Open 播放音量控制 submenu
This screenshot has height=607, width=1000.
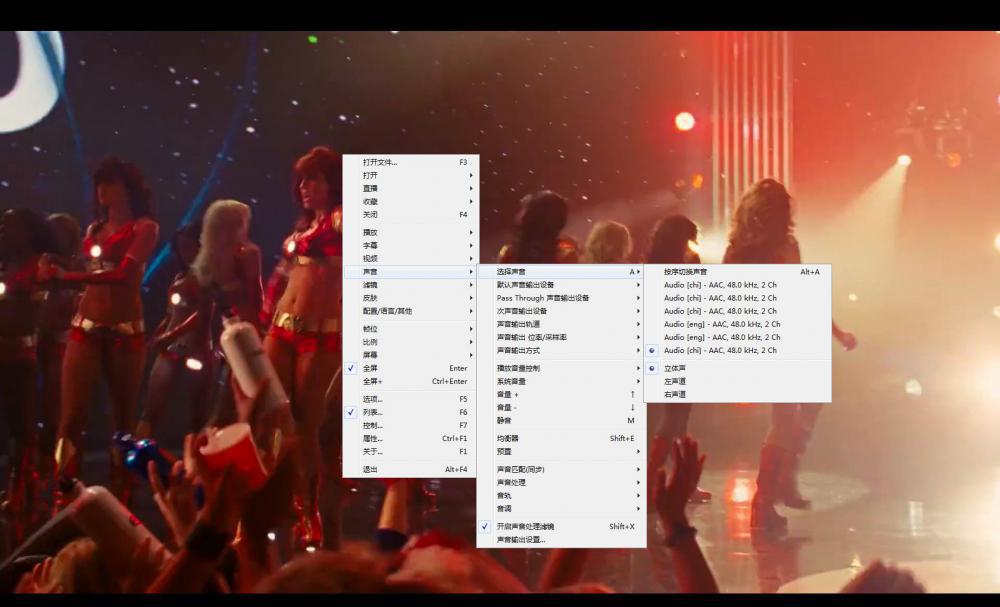(x=561, y=368)
